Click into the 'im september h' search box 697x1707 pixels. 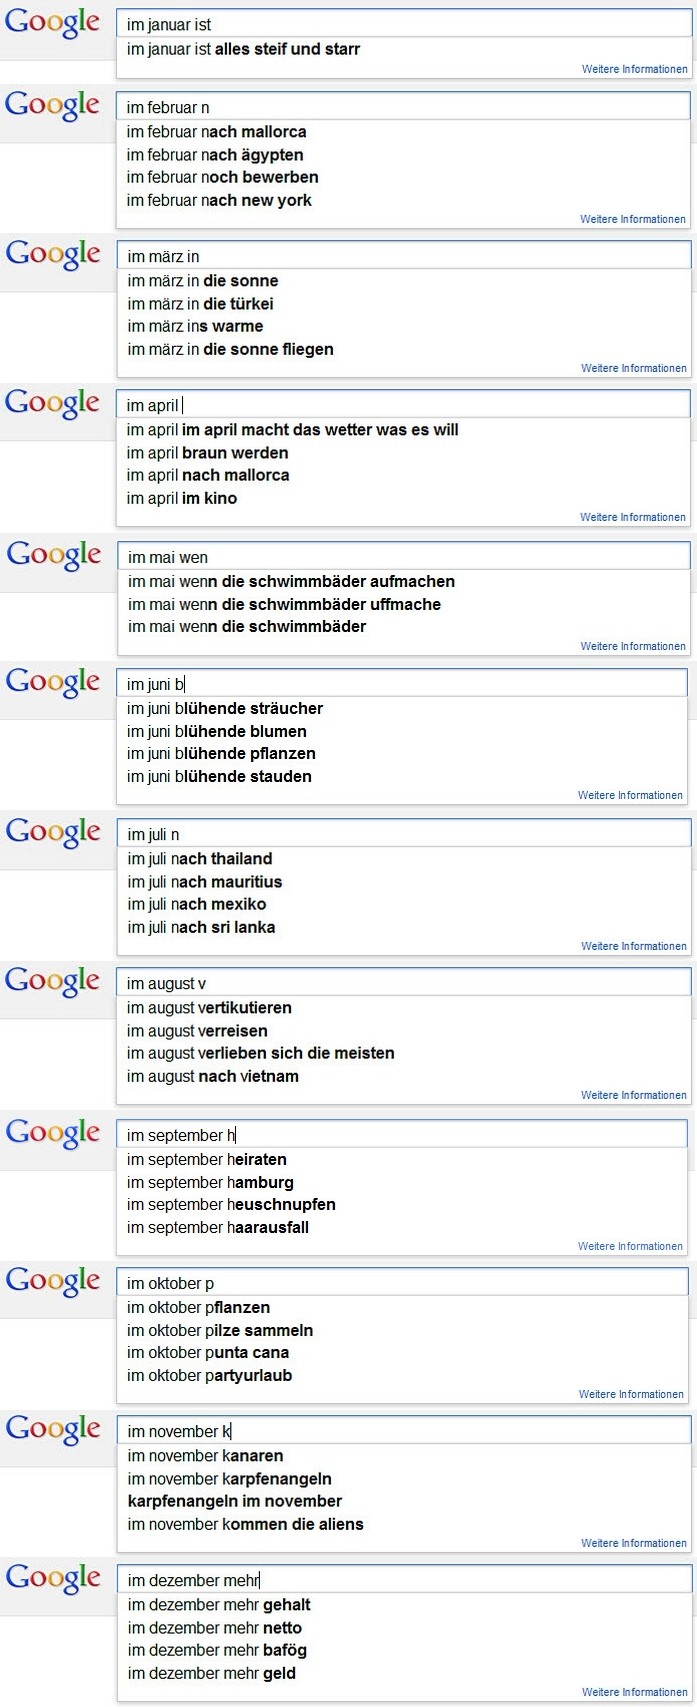coord(402,1135)
